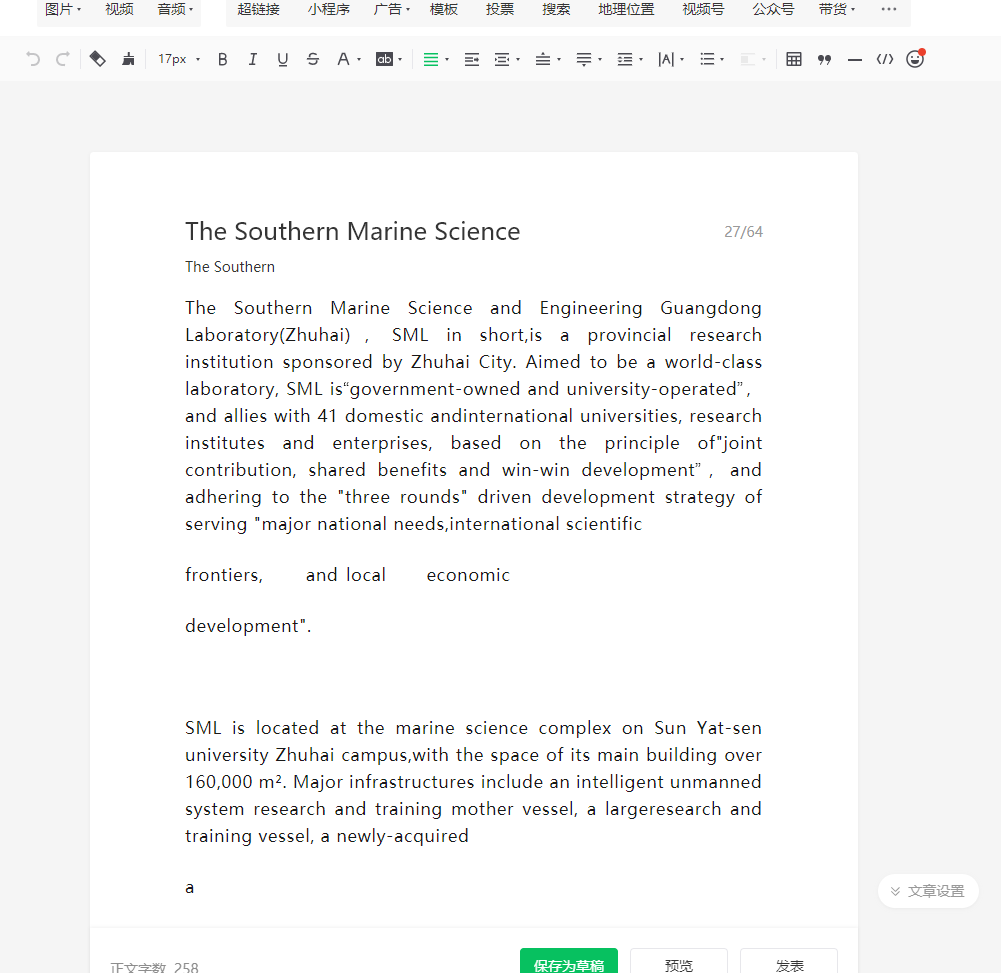Click the 公众号 option

coord(773,9)
